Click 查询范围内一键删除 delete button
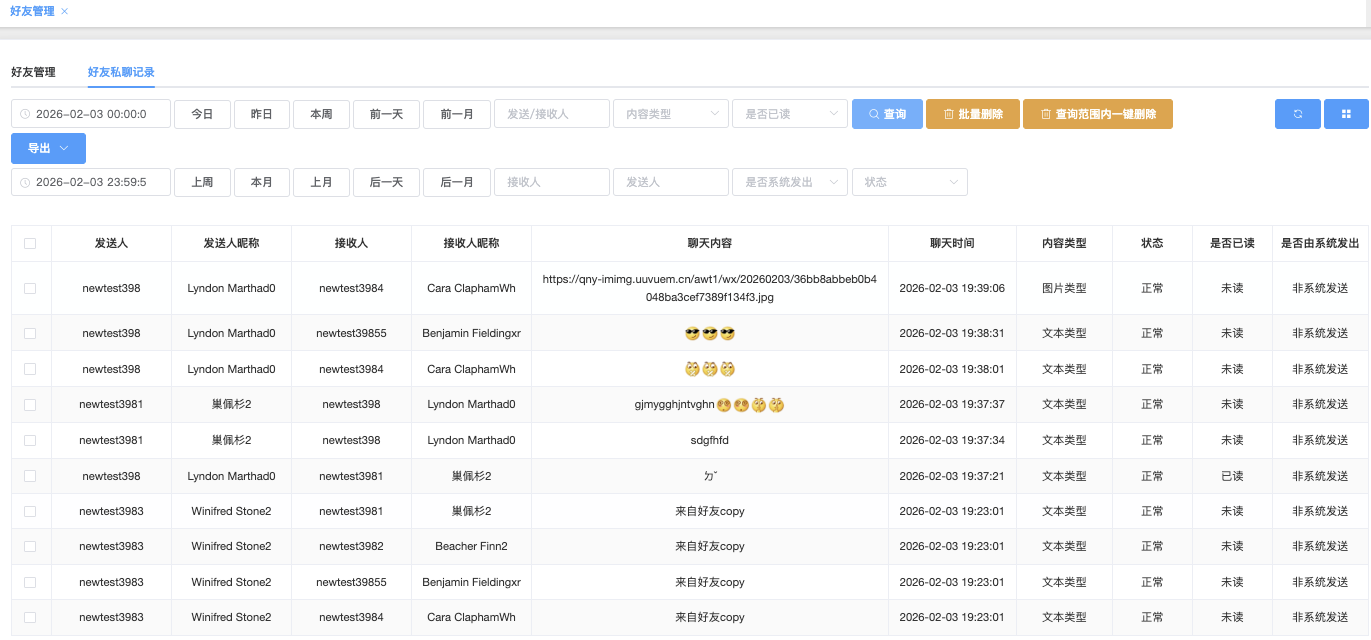 coord(1097,114)
